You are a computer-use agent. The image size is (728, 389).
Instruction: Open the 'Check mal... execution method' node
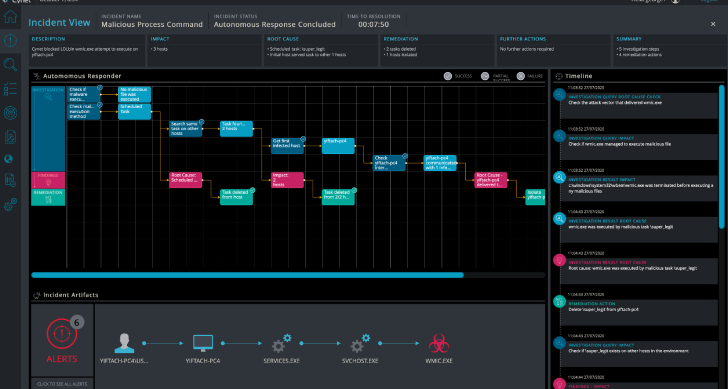(84, 111)
